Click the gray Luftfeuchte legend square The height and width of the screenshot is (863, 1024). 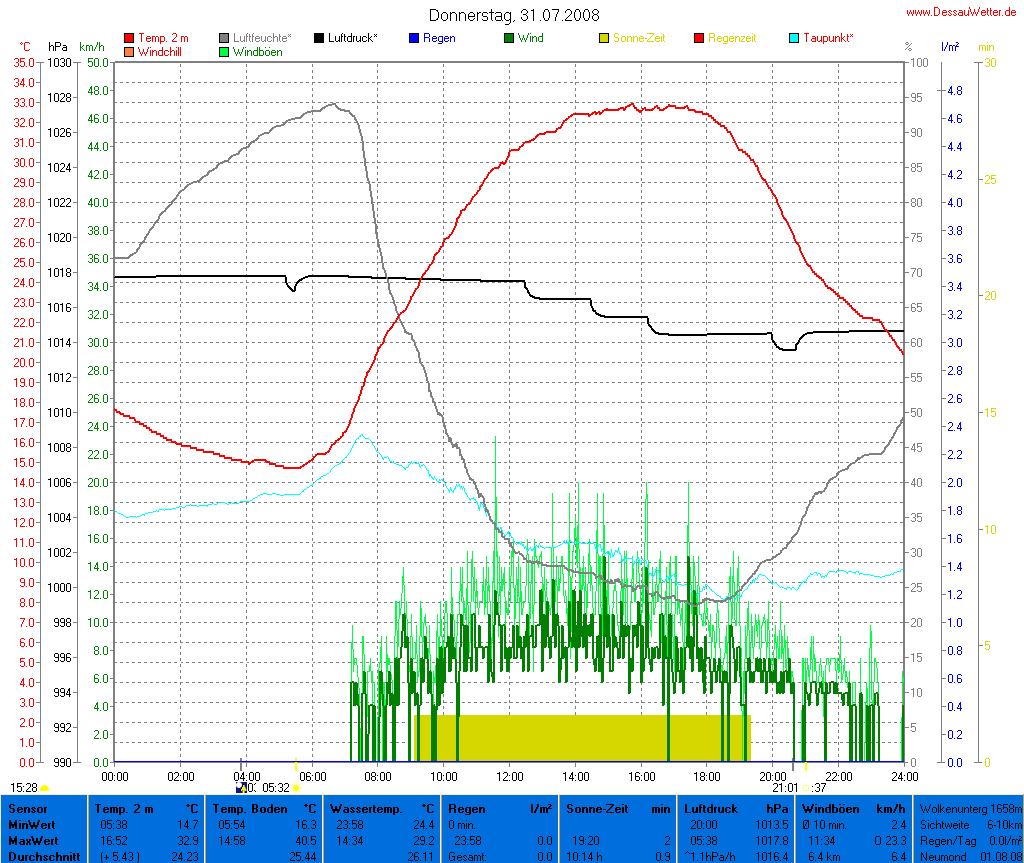pyautogui.click(x=225, y=38)
